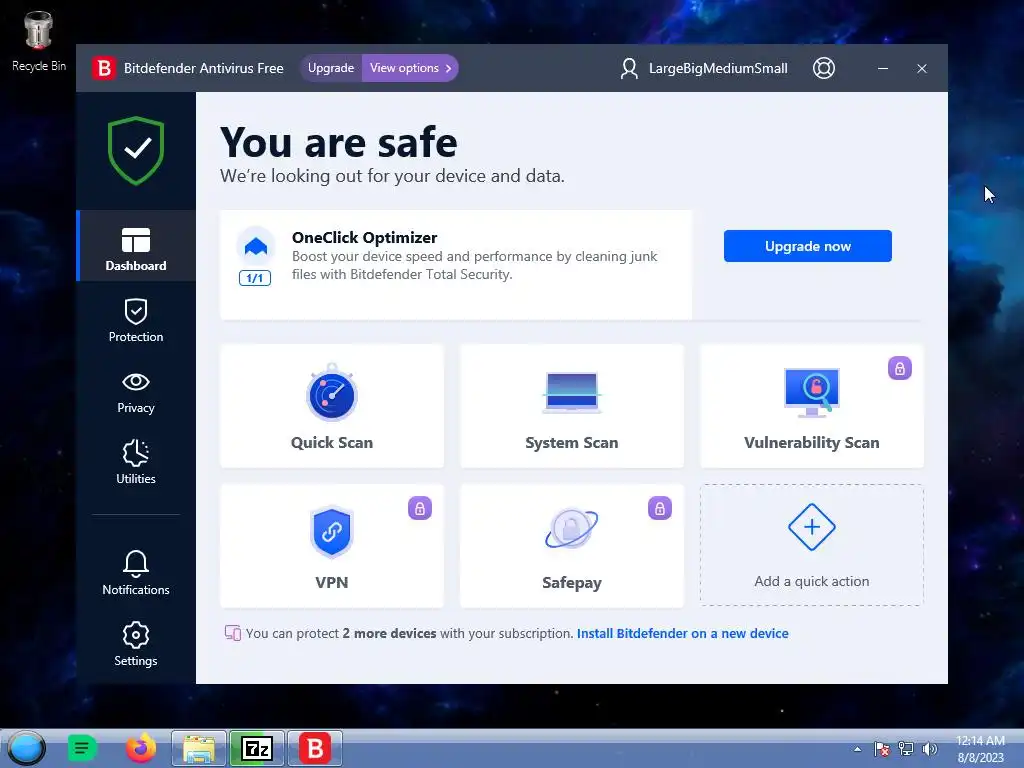
Task: Click the taskbar clock showing 12:14 AM
Action: (x=980, y=749)
